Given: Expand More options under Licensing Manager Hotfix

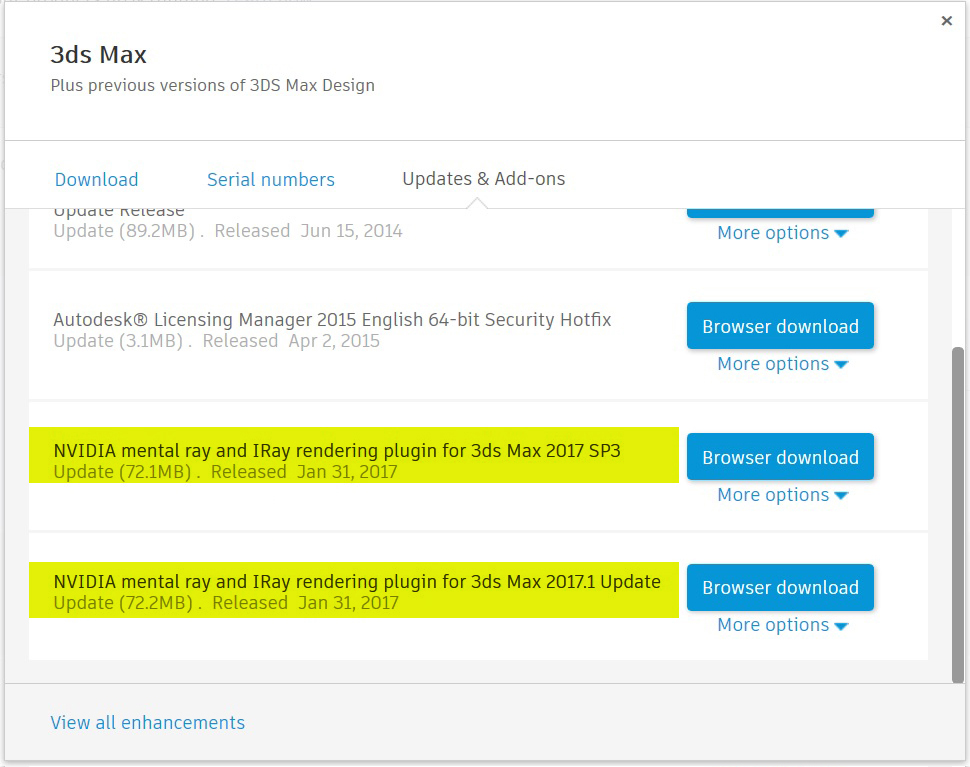Looking at the screenshot, I should (x=782, y=364).
